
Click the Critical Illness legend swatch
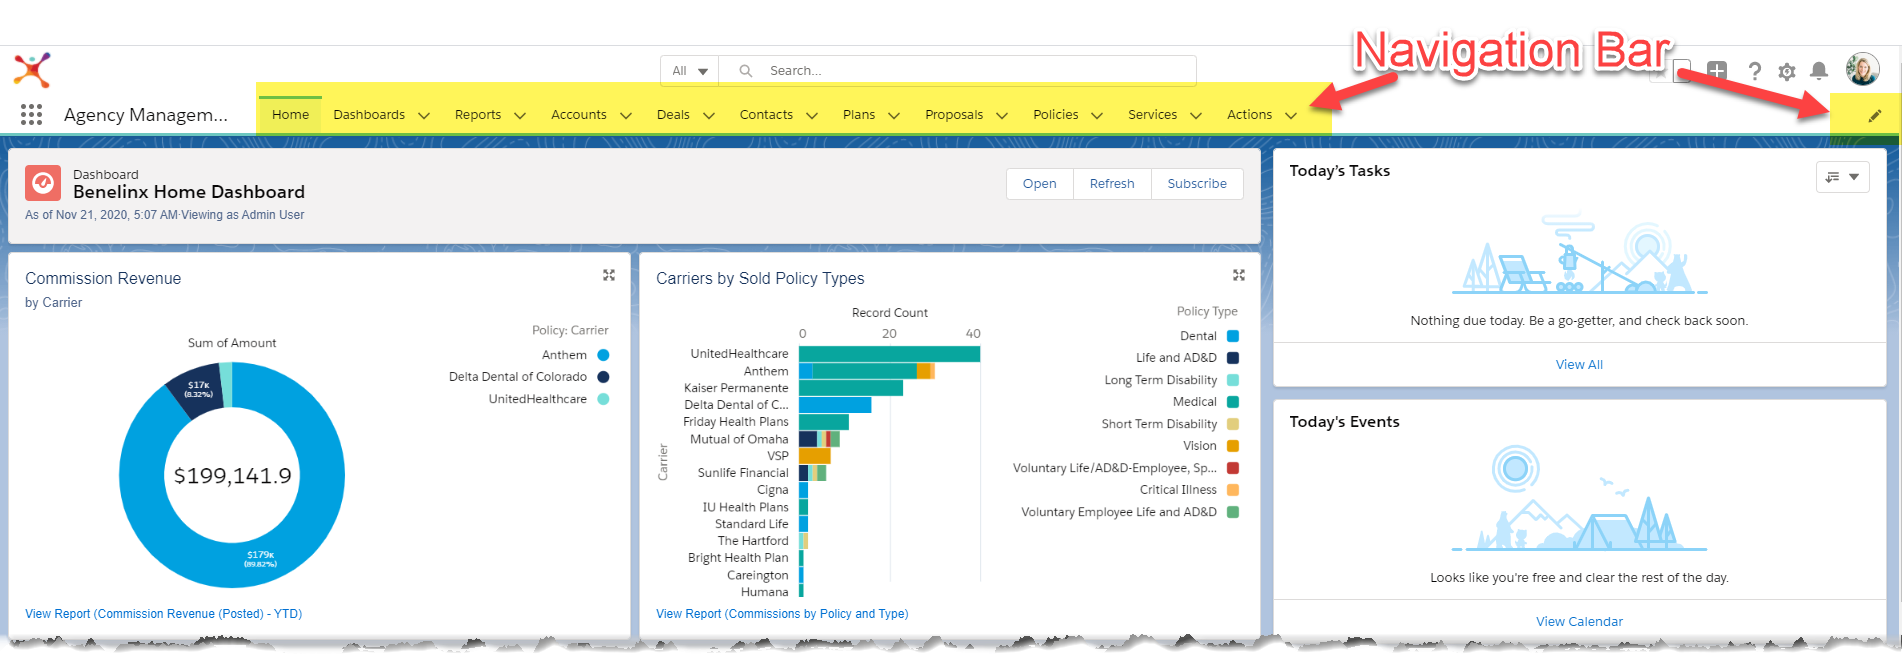[x=1233, y=490]
